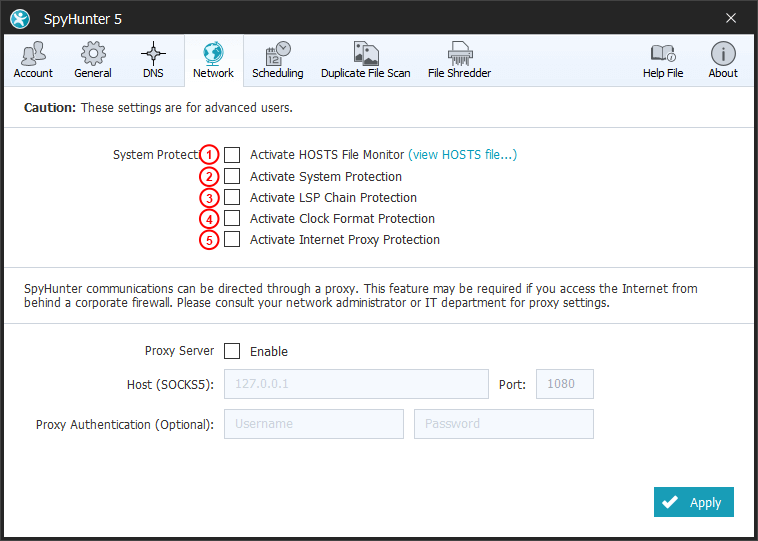758x541 pixels.
Task: Open Duplicate File Scan icon
Action: [365, 54]
